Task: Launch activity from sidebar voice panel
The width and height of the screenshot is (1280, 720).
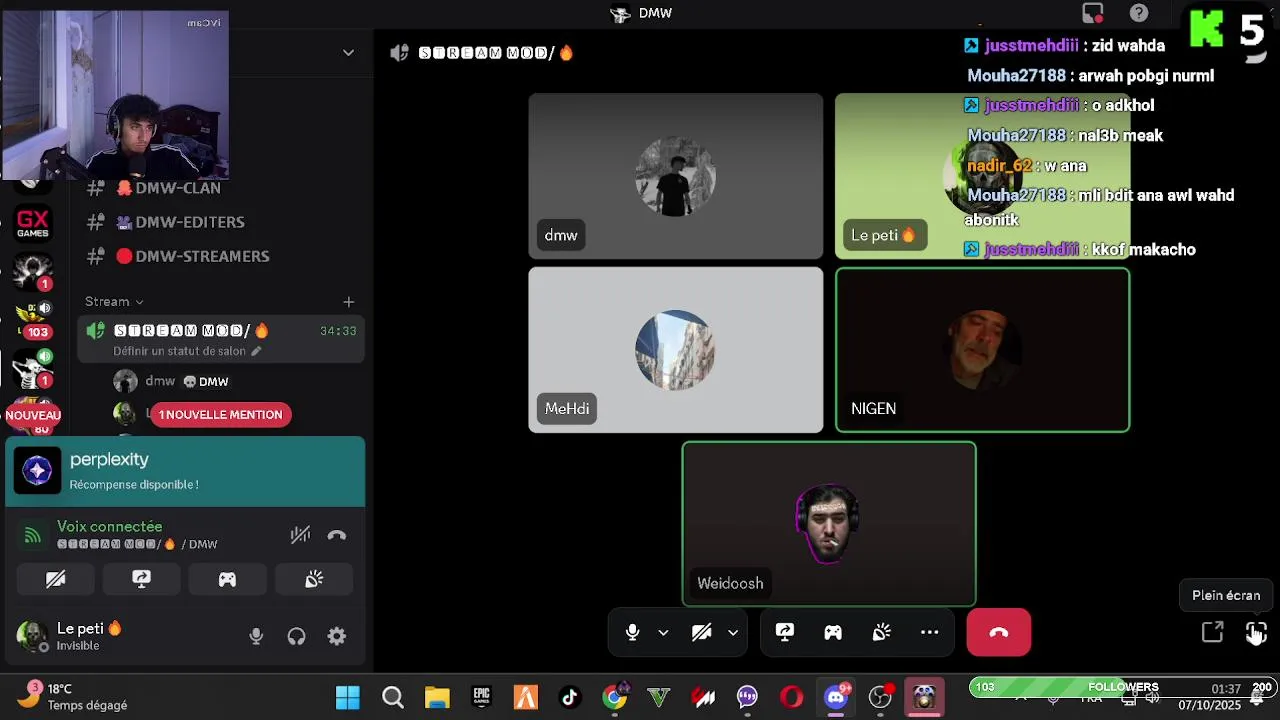Action: [x=228, y=579]
